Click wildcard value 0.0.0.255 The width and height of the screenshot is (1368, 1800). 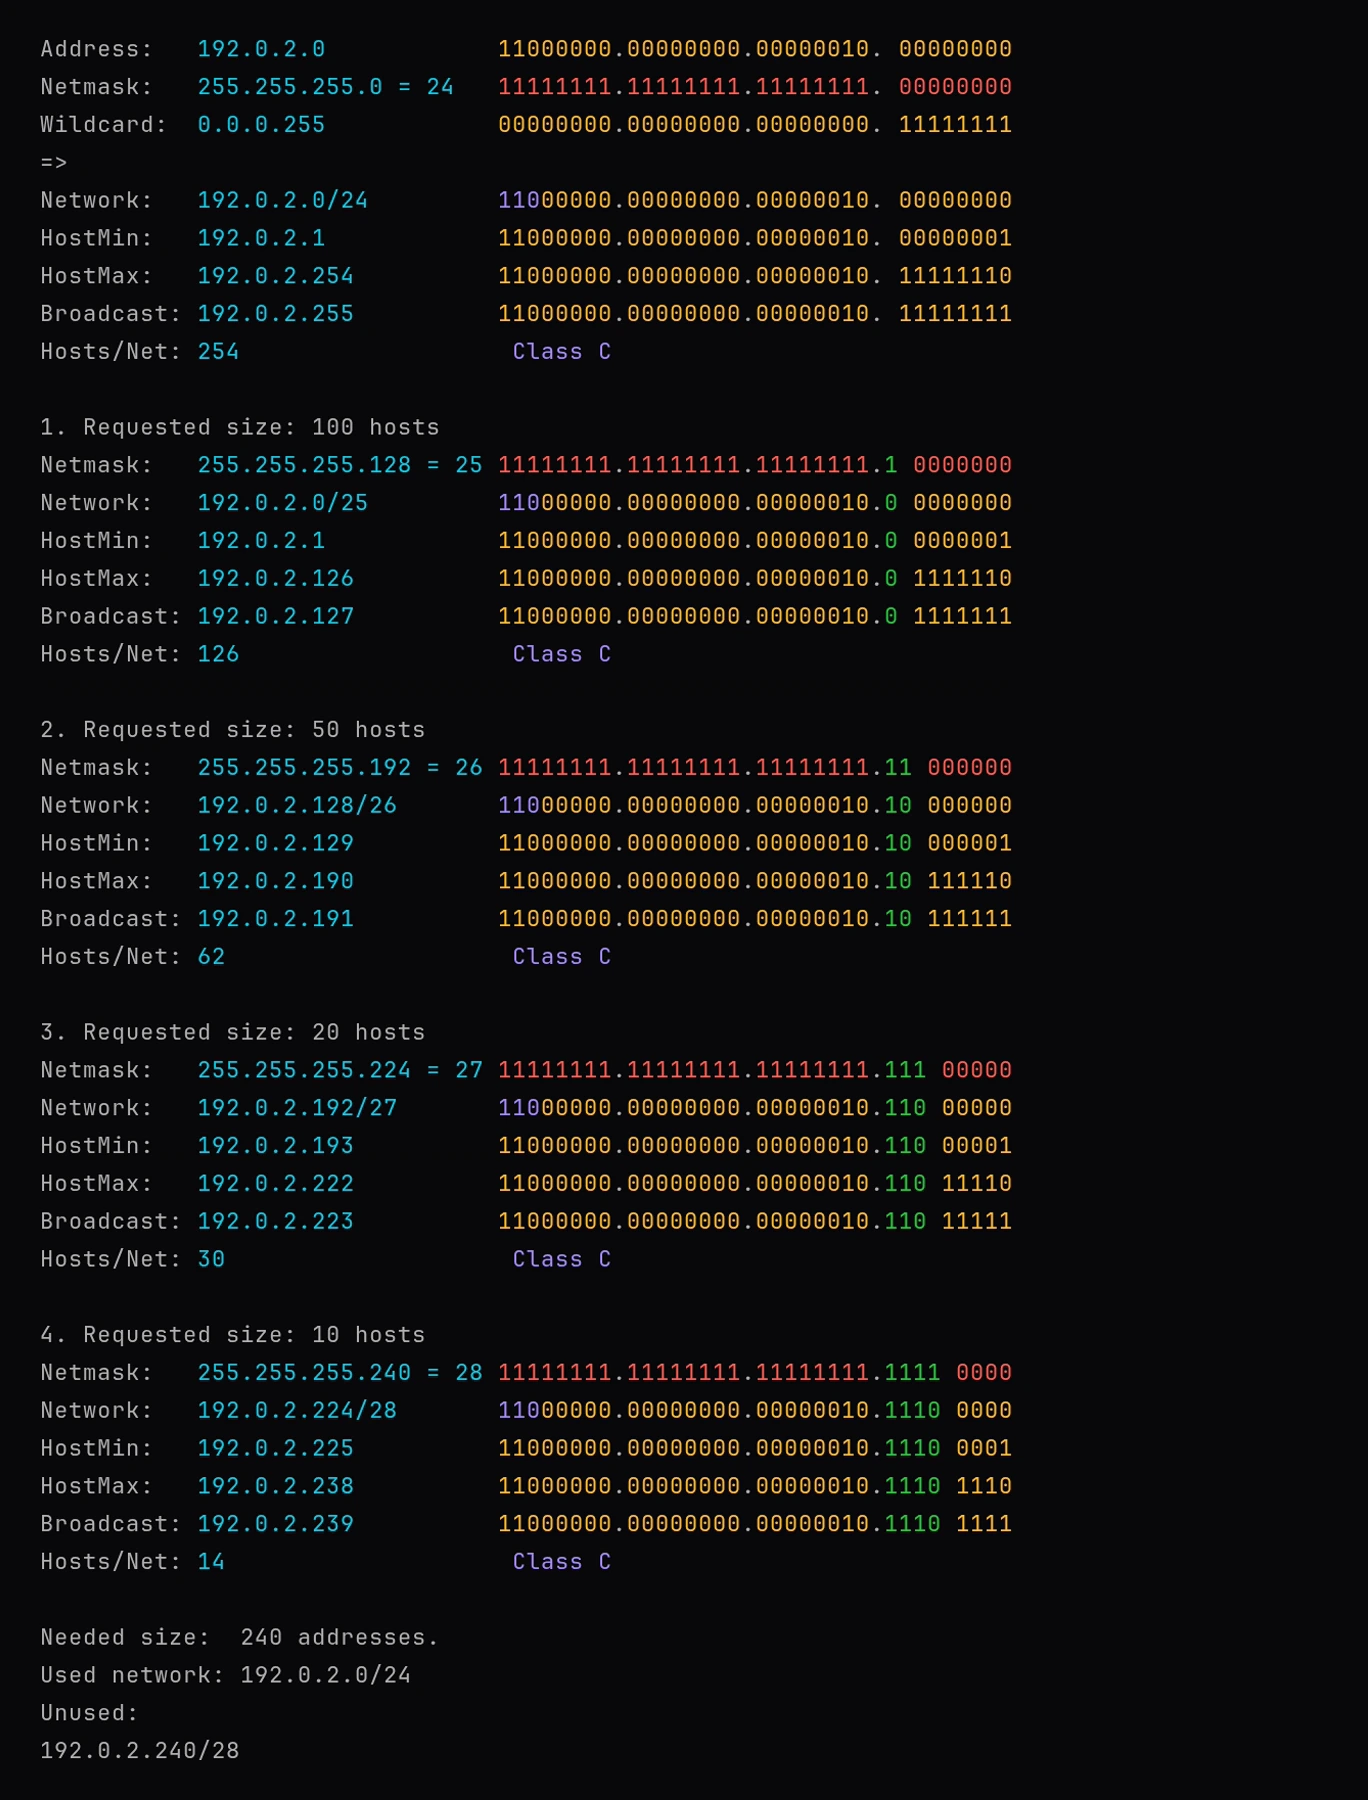(261, 125)
